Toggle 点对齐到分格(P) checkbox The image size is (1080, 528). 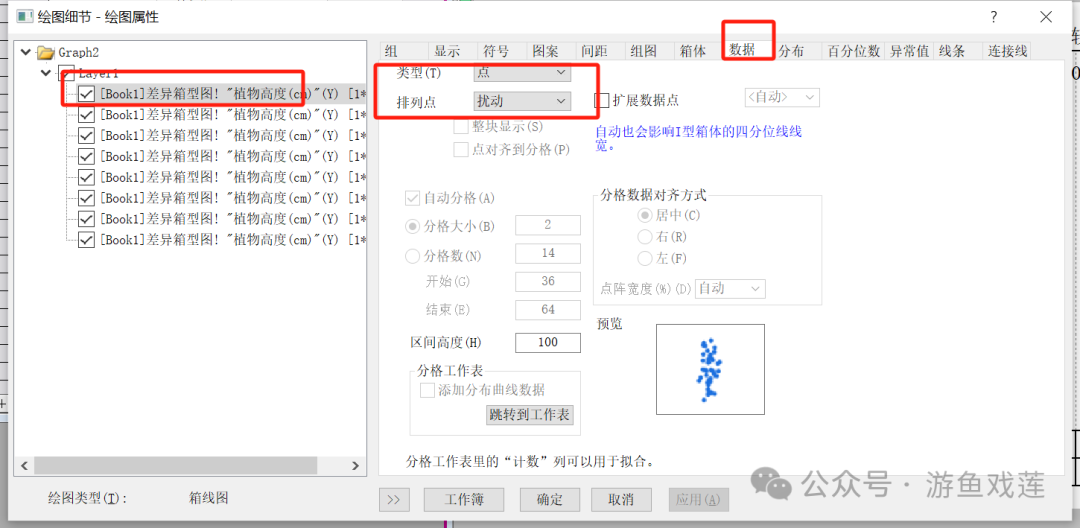tap(461, 149)
